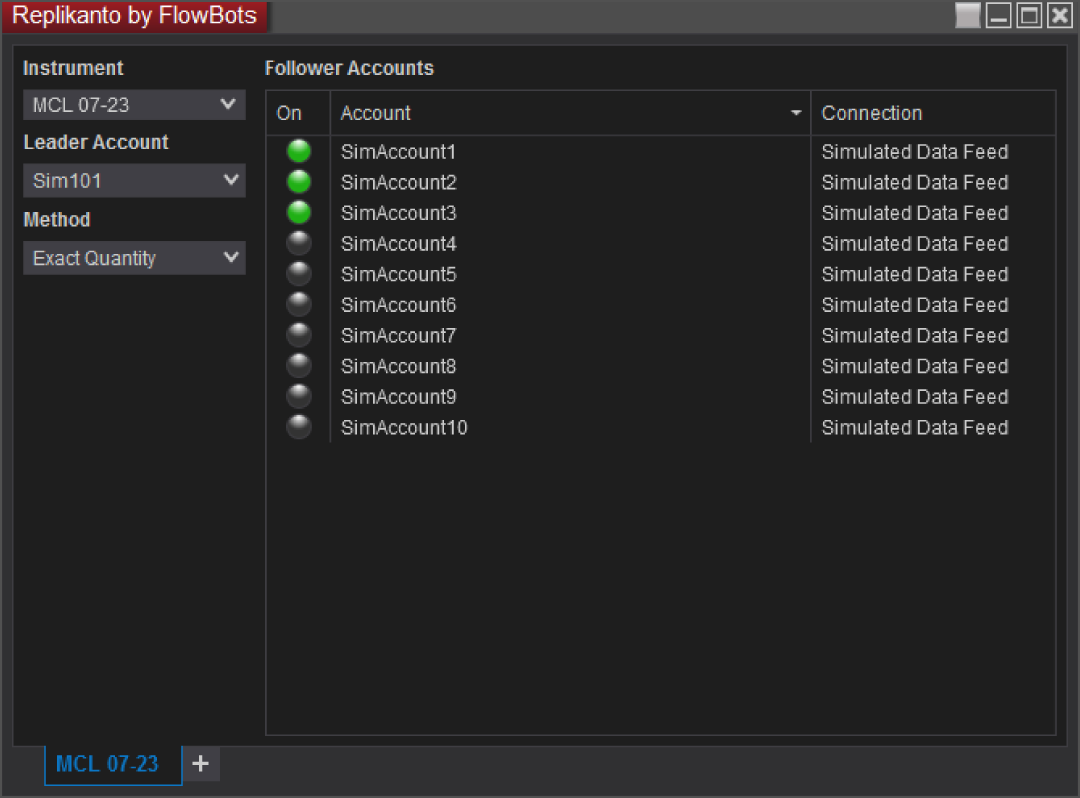Enable the SimAccount9 toggle
1080x798 pixels.
click(x=299, y=396)
